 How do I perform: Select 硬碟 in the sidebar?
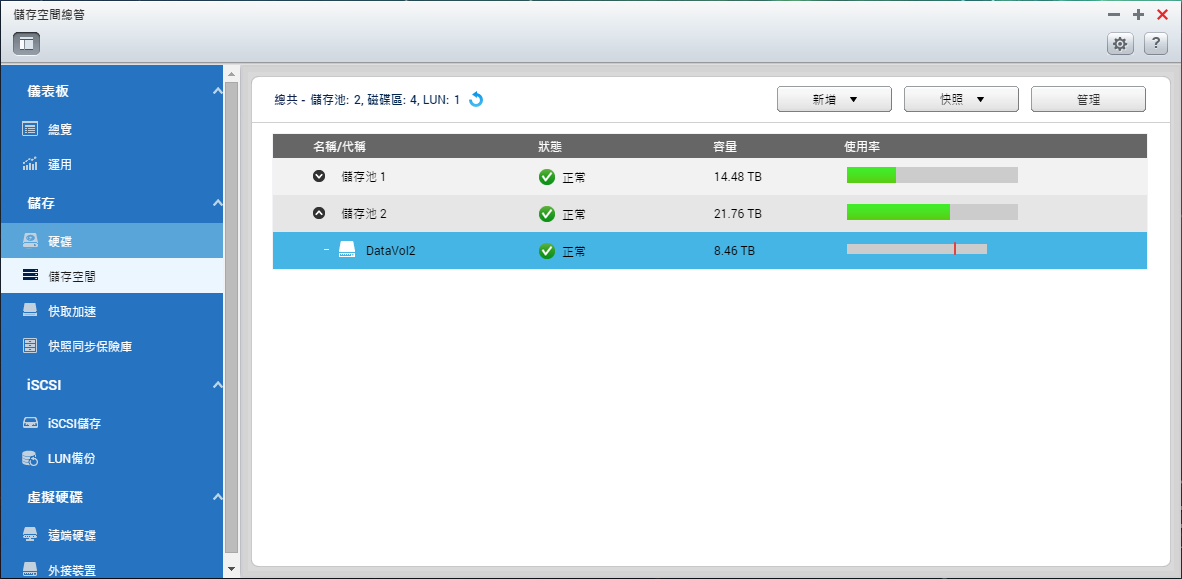coord(60,241)
